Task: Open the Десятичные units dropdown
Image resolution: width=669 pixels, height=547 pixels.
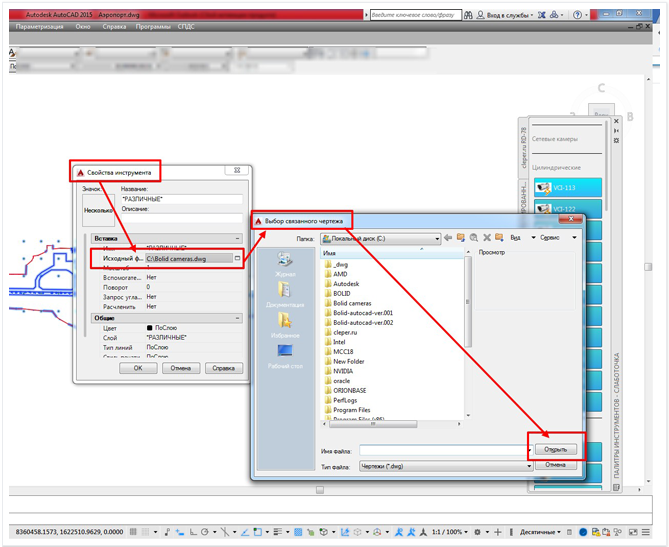Action: click(x=540, y=532)
